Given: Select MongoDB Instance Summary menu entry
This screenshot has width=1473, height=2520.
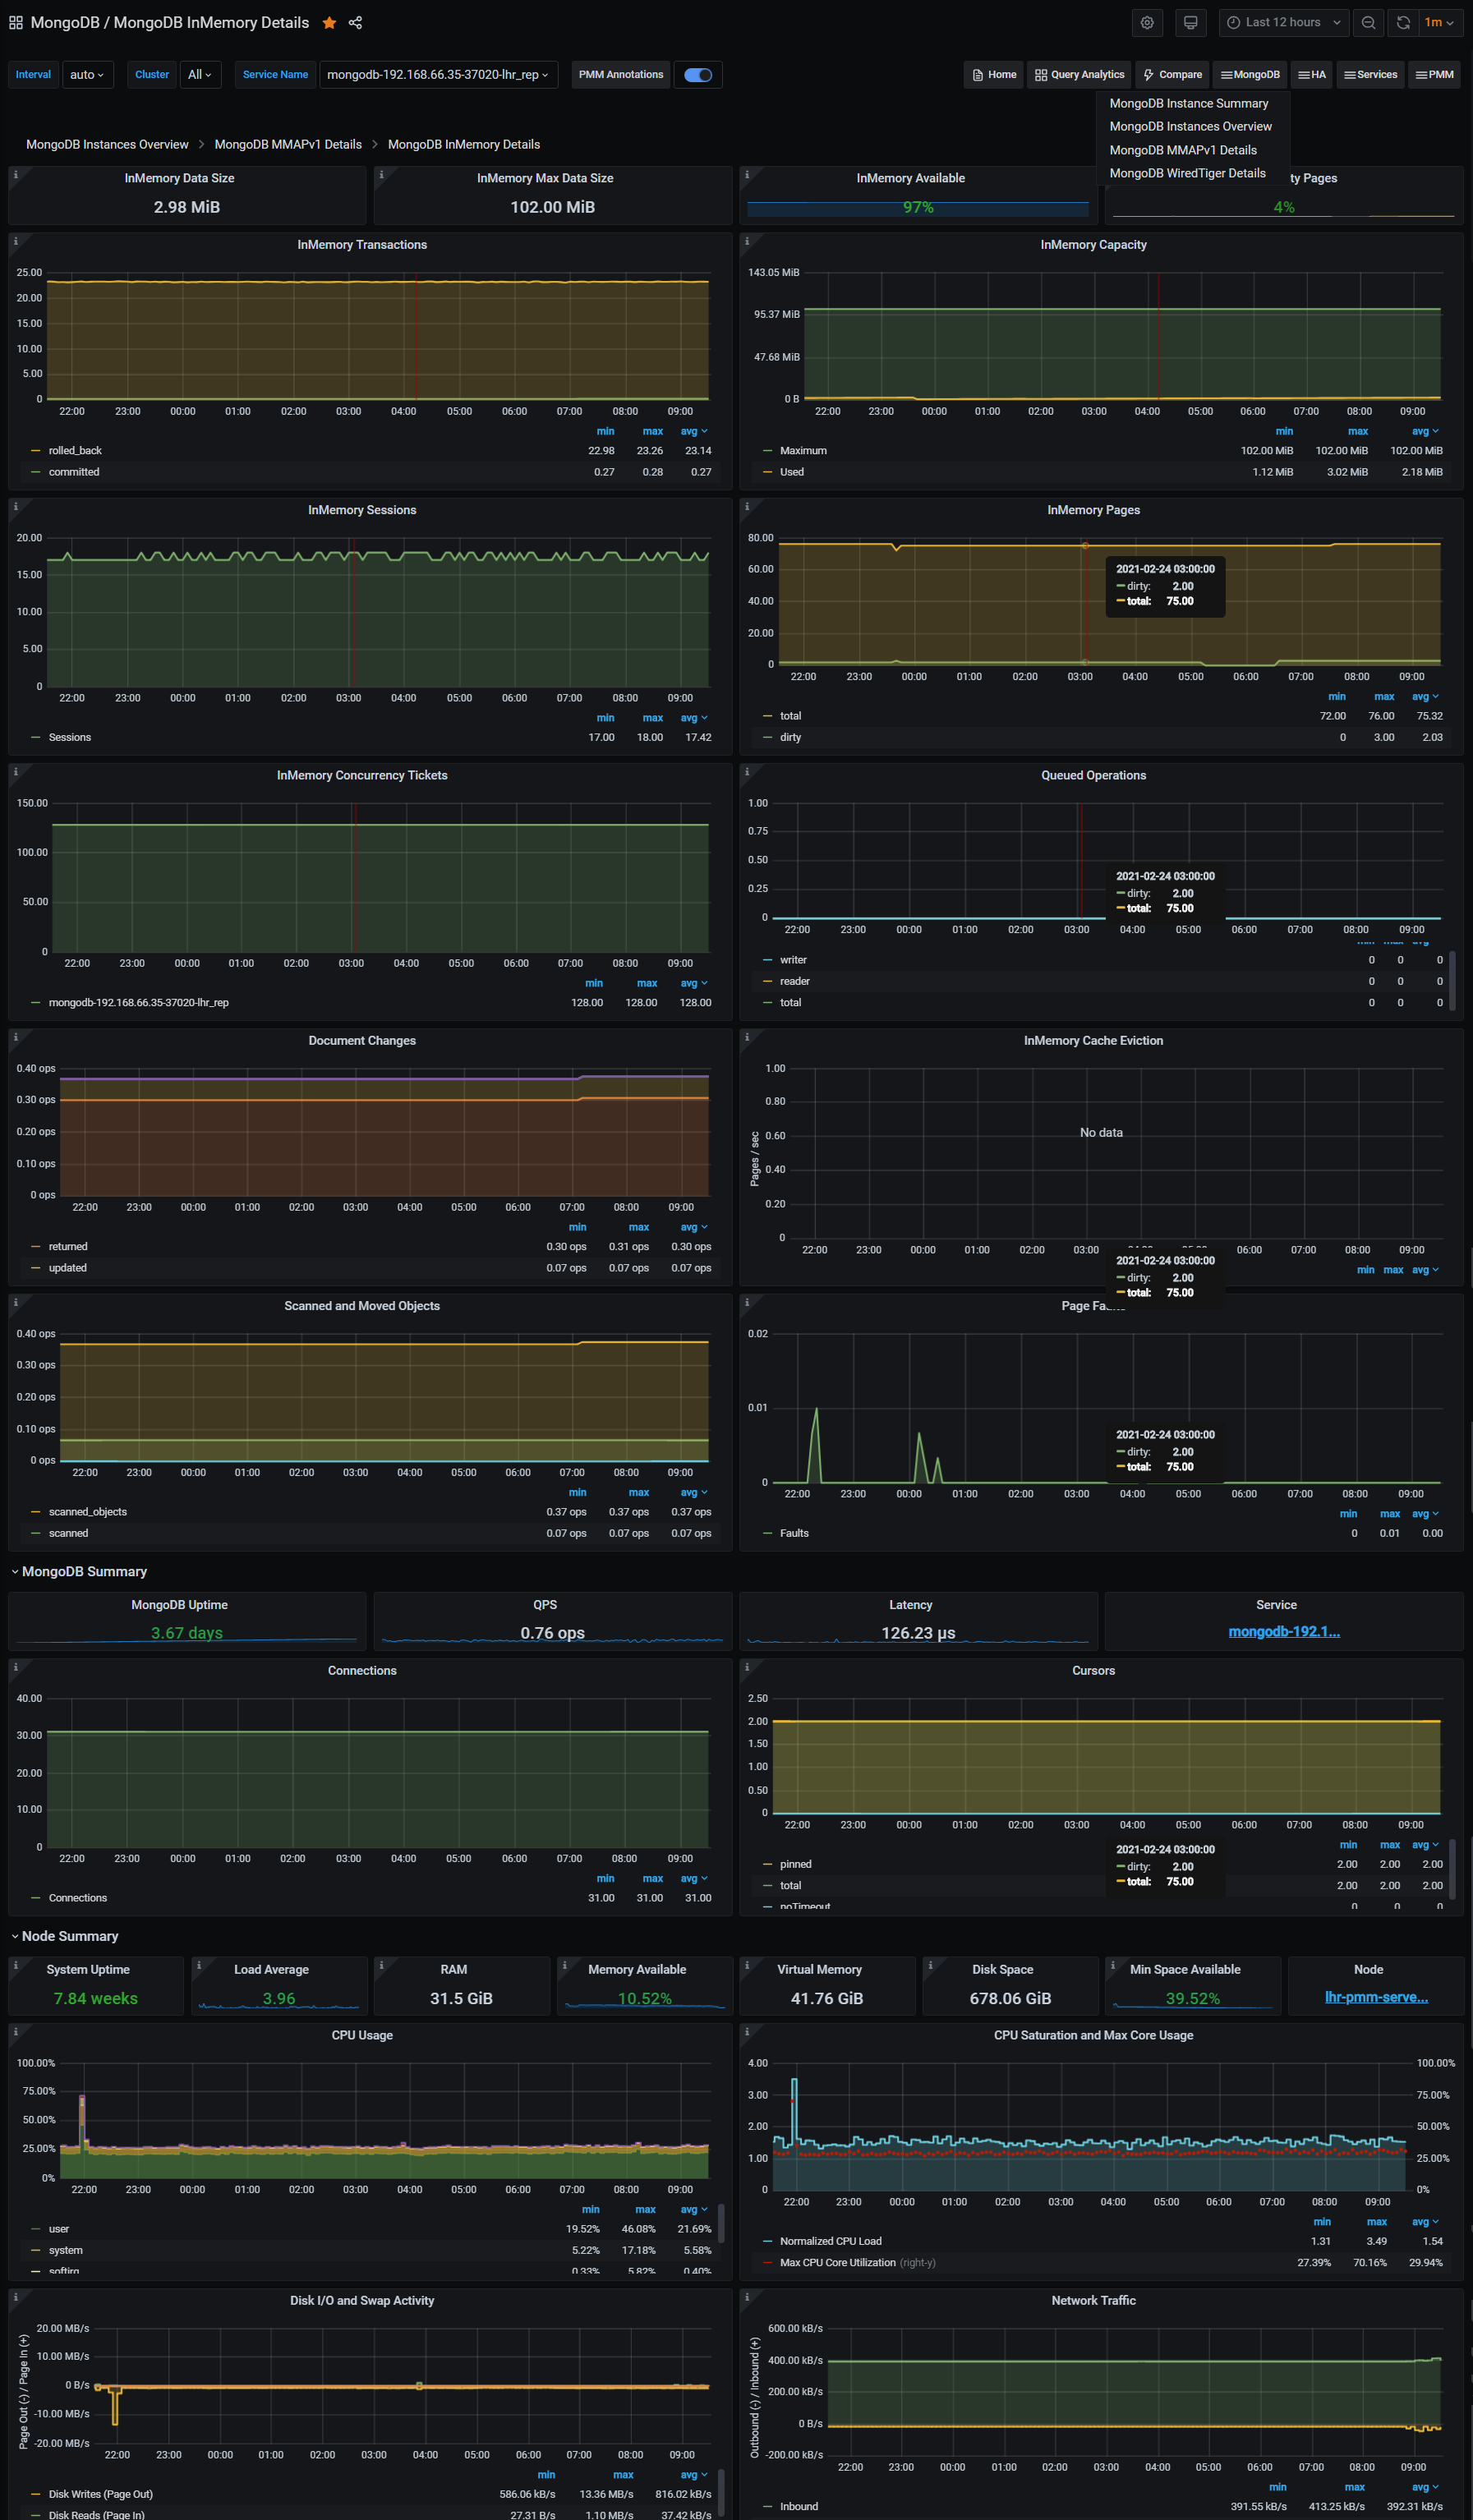Looking at the screenshot, I should pyautogui.click(x=1188, y=103).
